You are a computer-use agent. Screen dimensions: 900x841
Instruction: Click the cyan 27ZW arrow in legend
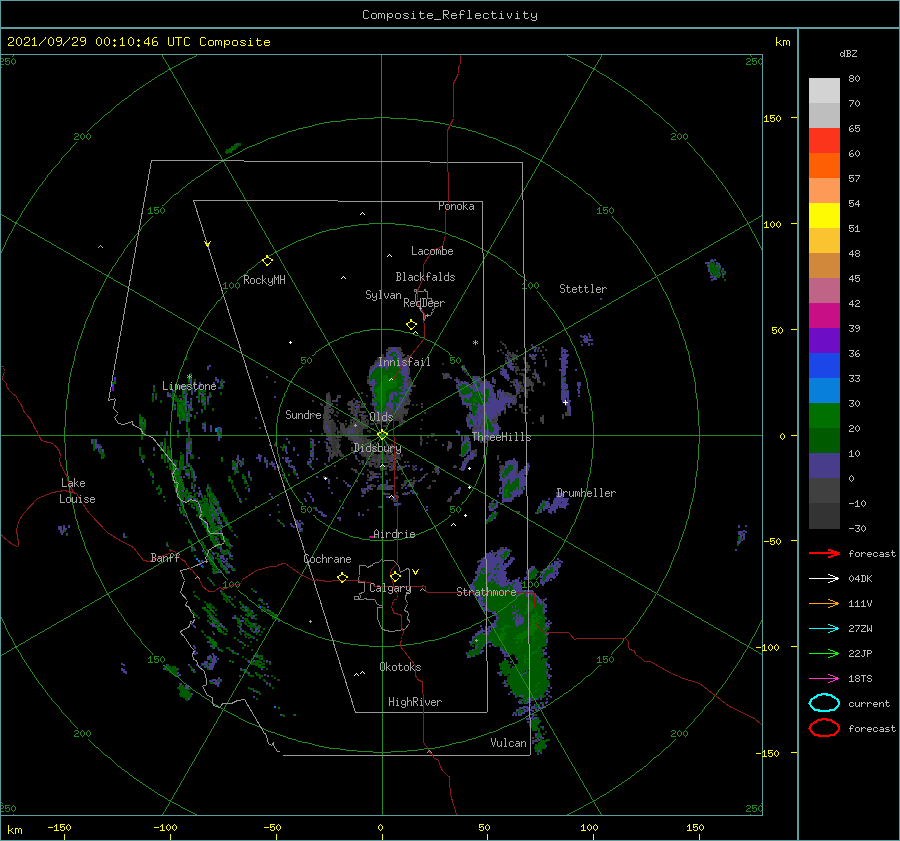tap(824, 628)
